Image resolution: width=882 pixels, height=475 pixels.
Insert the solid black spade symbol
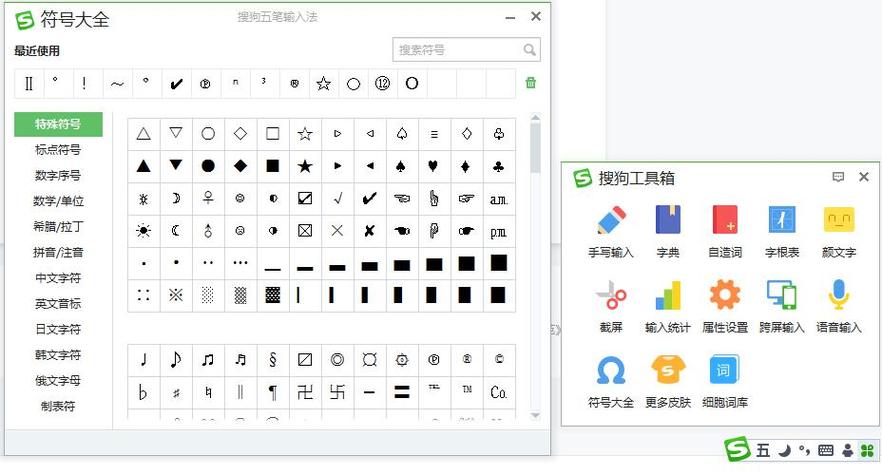point(401,166)
